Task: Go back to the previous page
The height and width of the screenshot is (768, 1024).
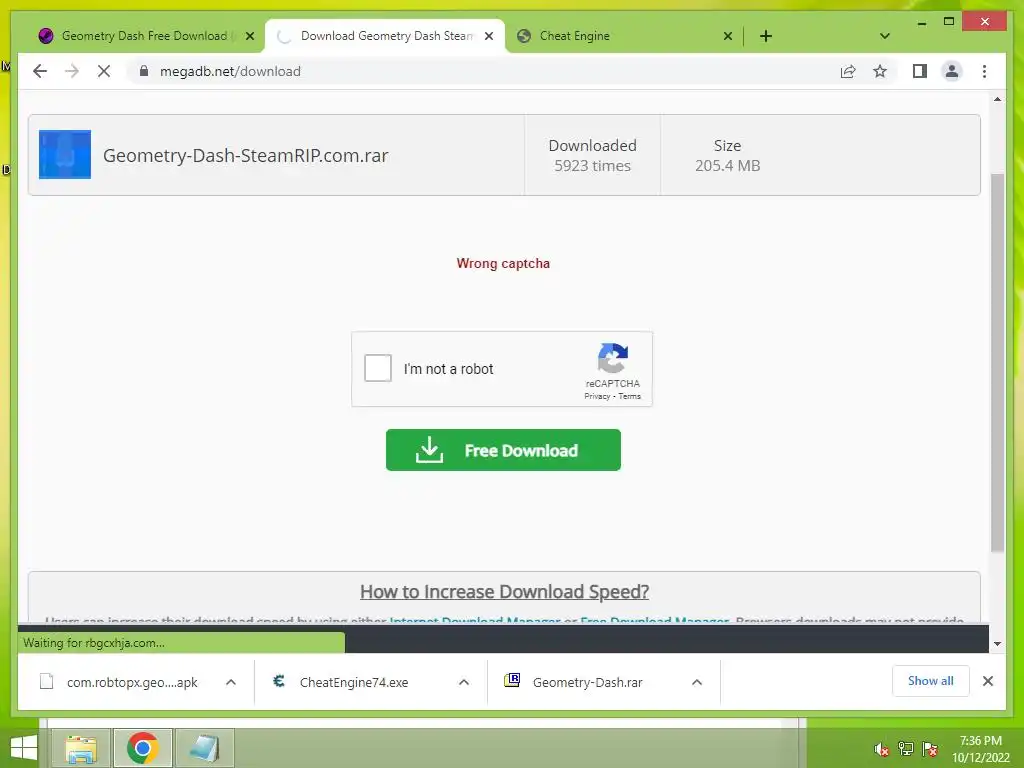Action: pos(40,71)
